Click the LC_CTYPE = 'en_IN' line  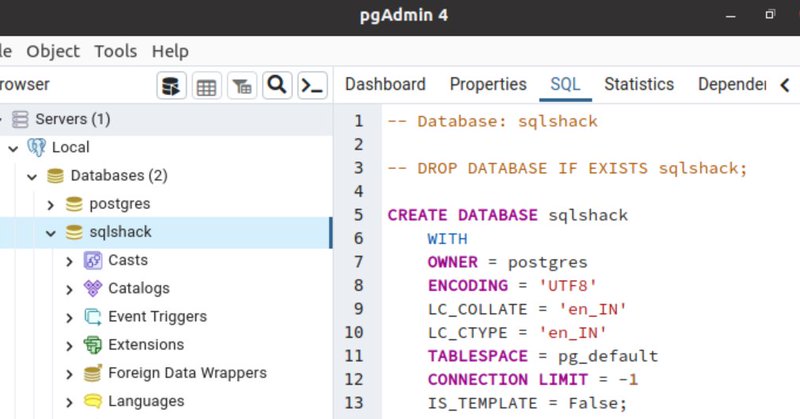[517, 333]
